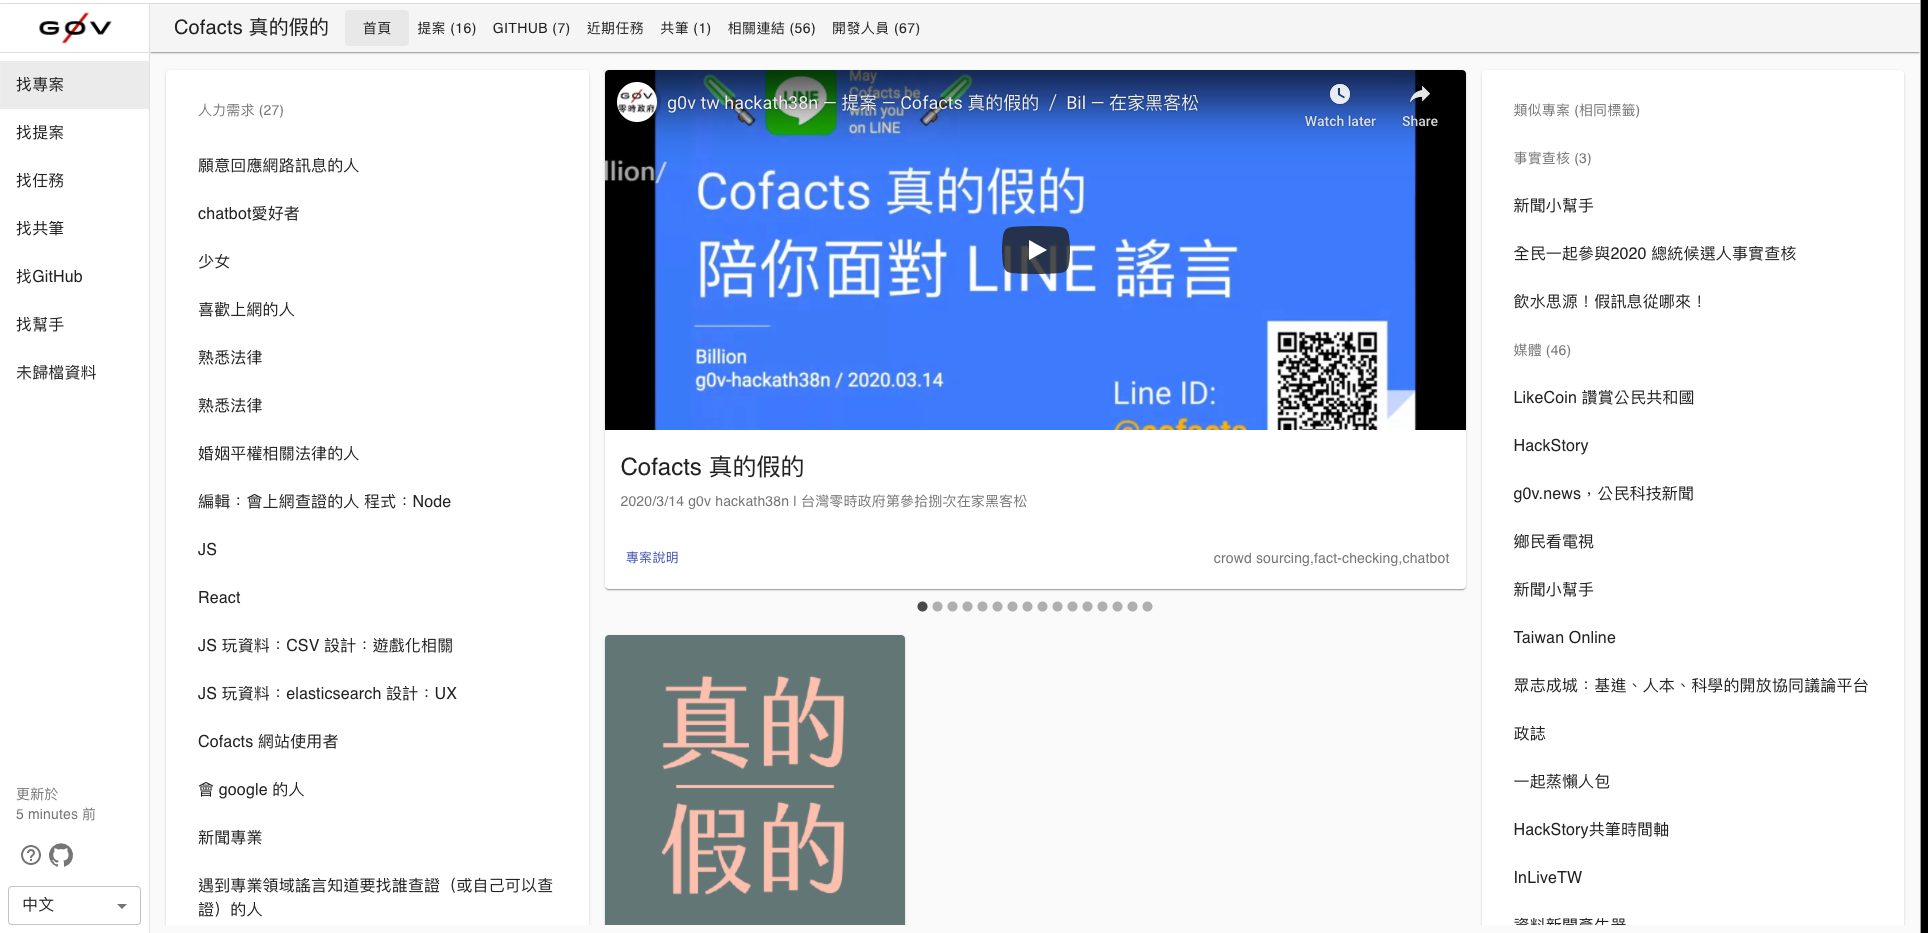This screenshot has width=1928, height=933.
Task: Click the help question mark icon
Action: 30,856
